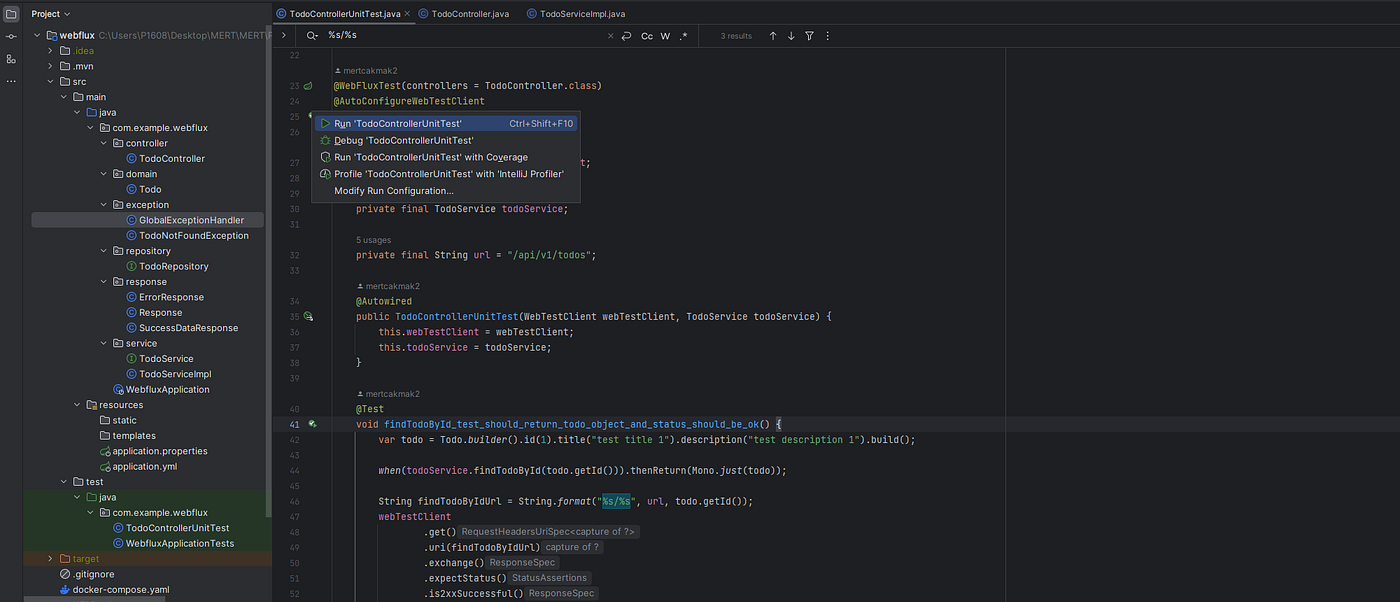Jump to previous search occurrence arrow
Image resolution: width=1400 pixels, height=602 pixels.
click(x=773, y=36)
